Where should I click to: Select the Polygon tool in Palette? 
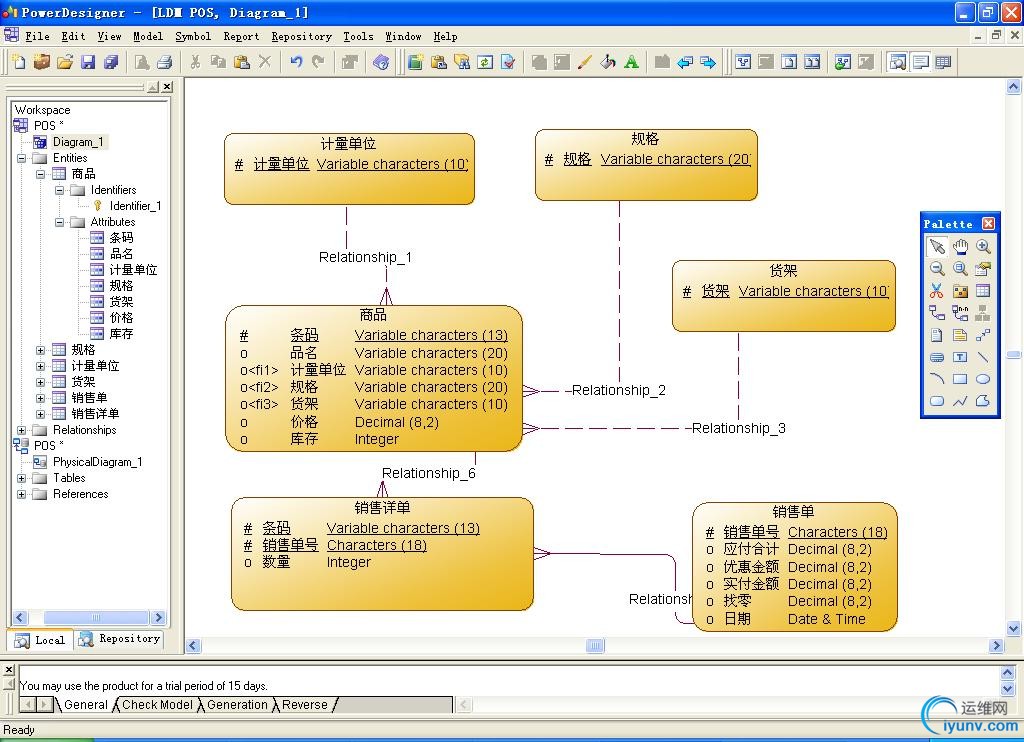pyautogui.click(x=983, y=401)
